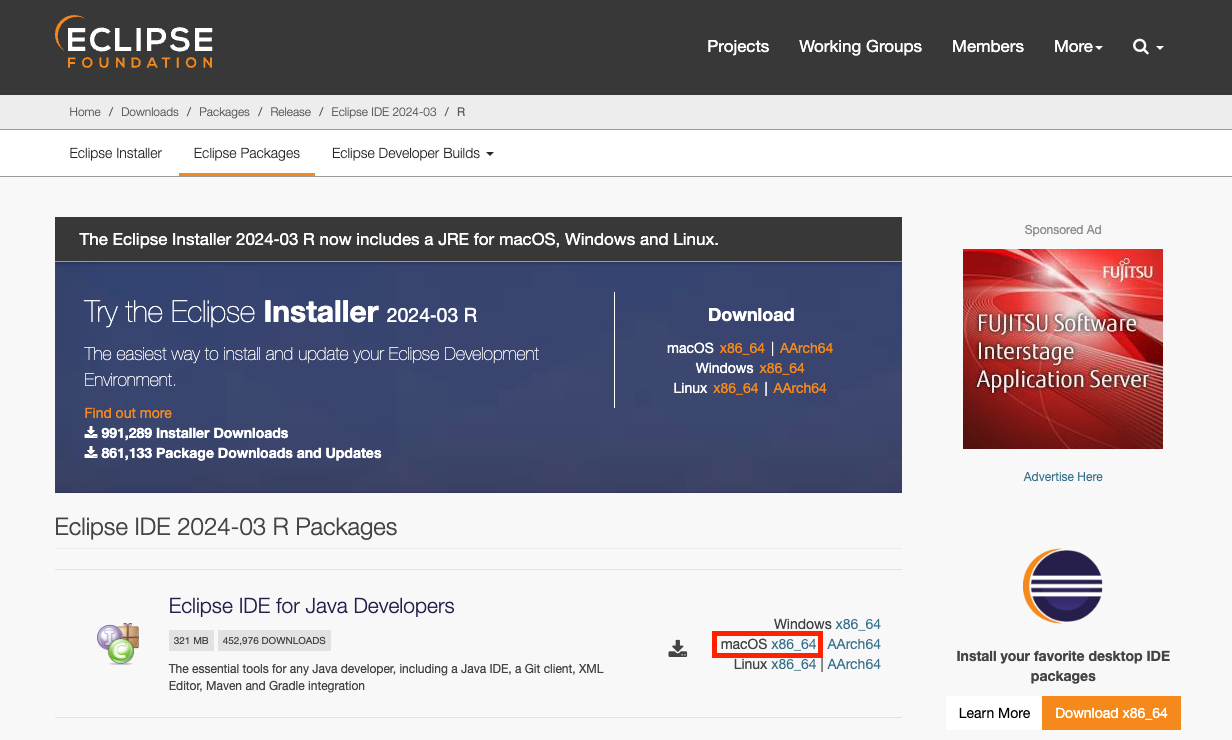Go to Release breadcrumb

tap(290, 112)
